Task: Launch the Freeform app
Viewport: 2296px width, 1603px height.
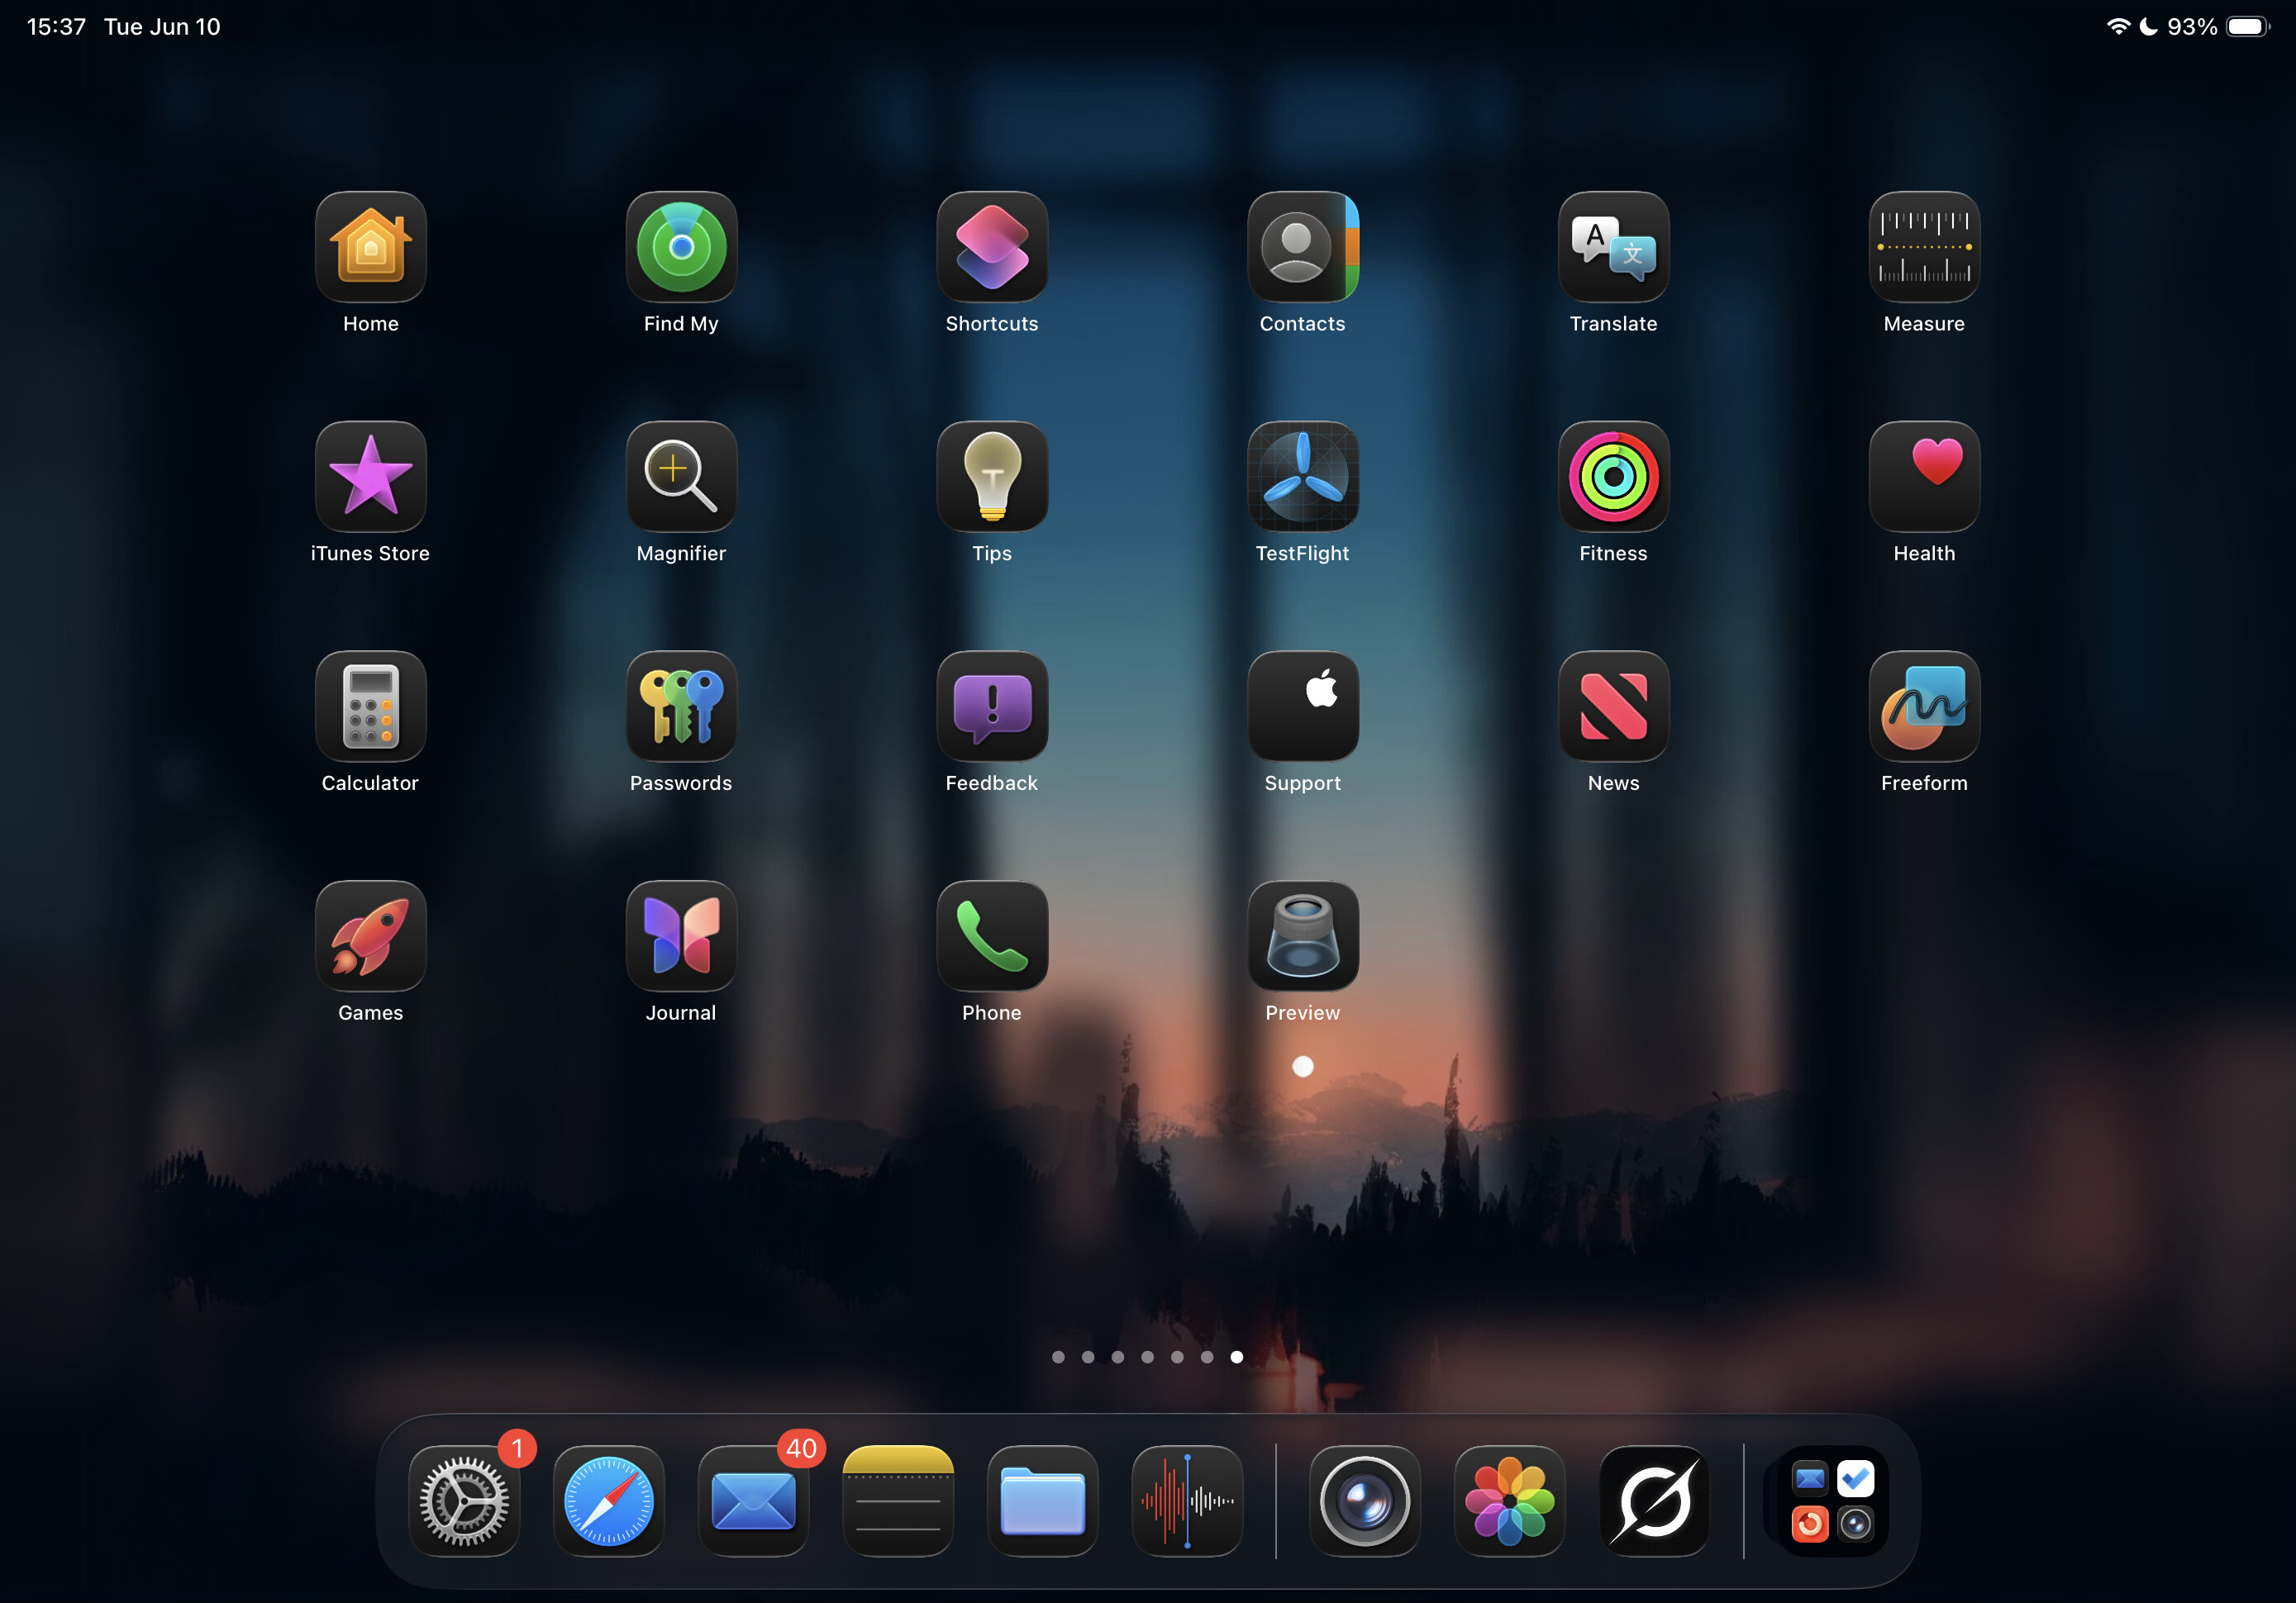Action: tap(1924, 707)
